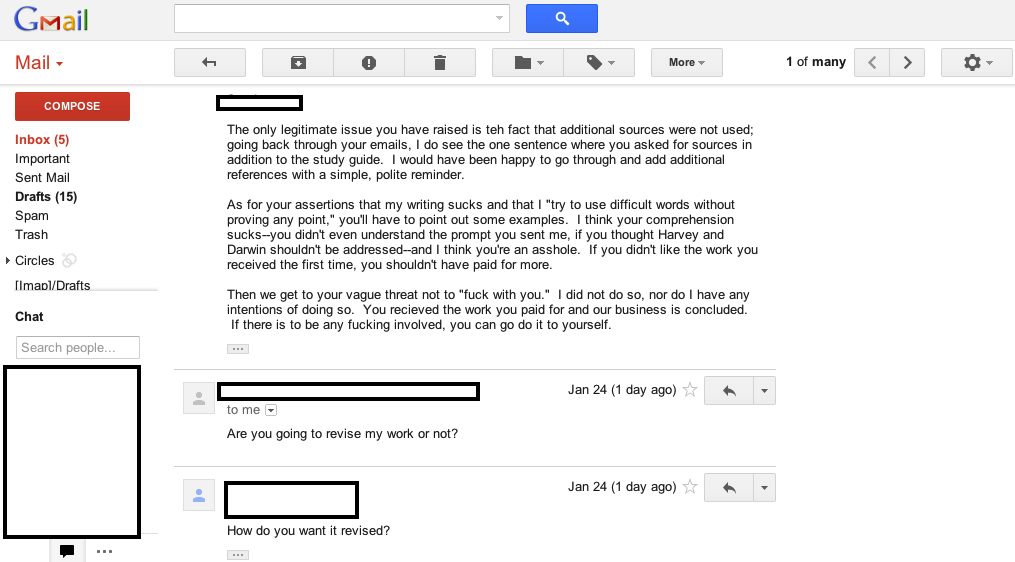
Task: Show trimmed content under first message
Action: [x=238, y=349]
